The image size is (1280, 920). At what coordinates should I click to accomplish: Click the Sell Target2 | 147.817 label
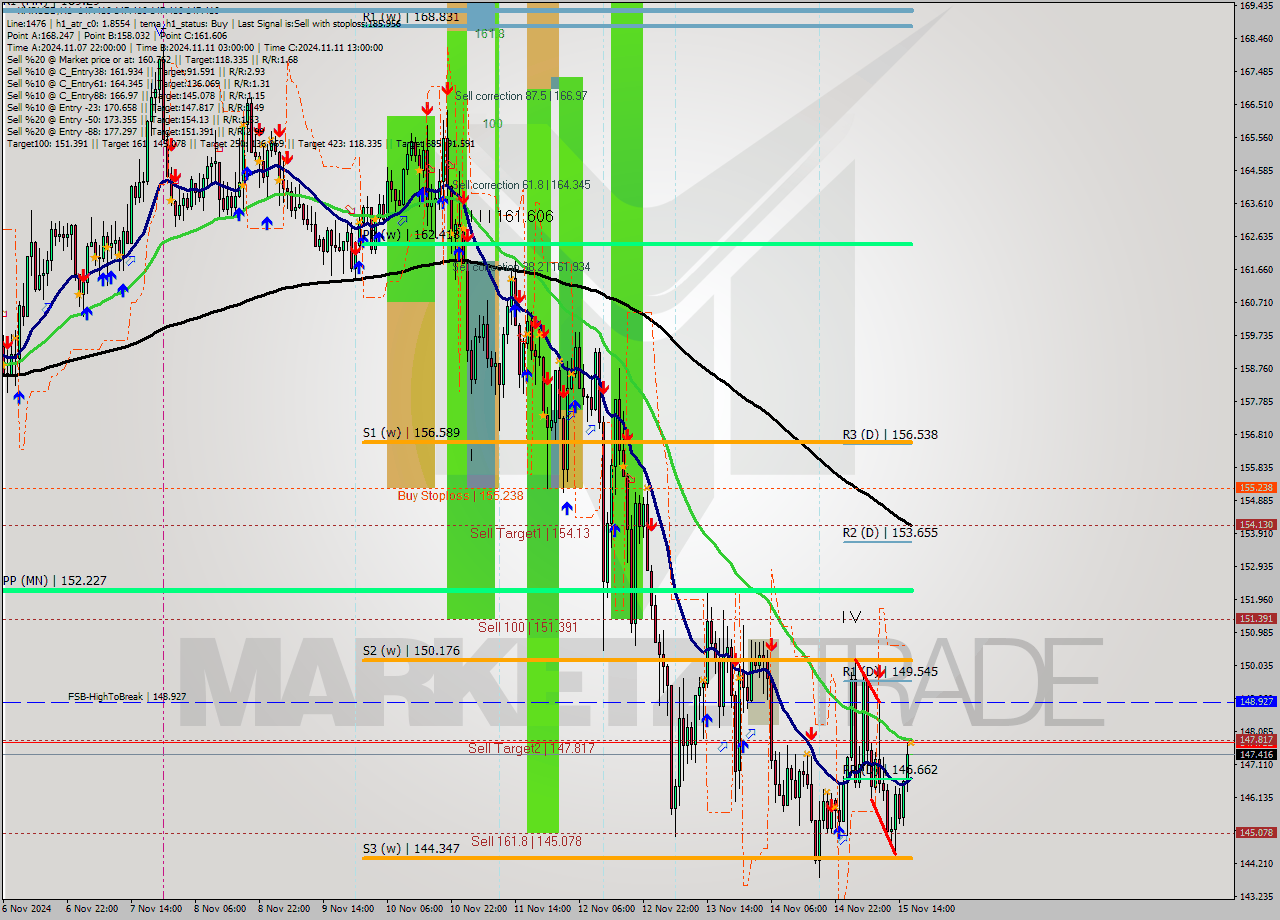(531, 747)
